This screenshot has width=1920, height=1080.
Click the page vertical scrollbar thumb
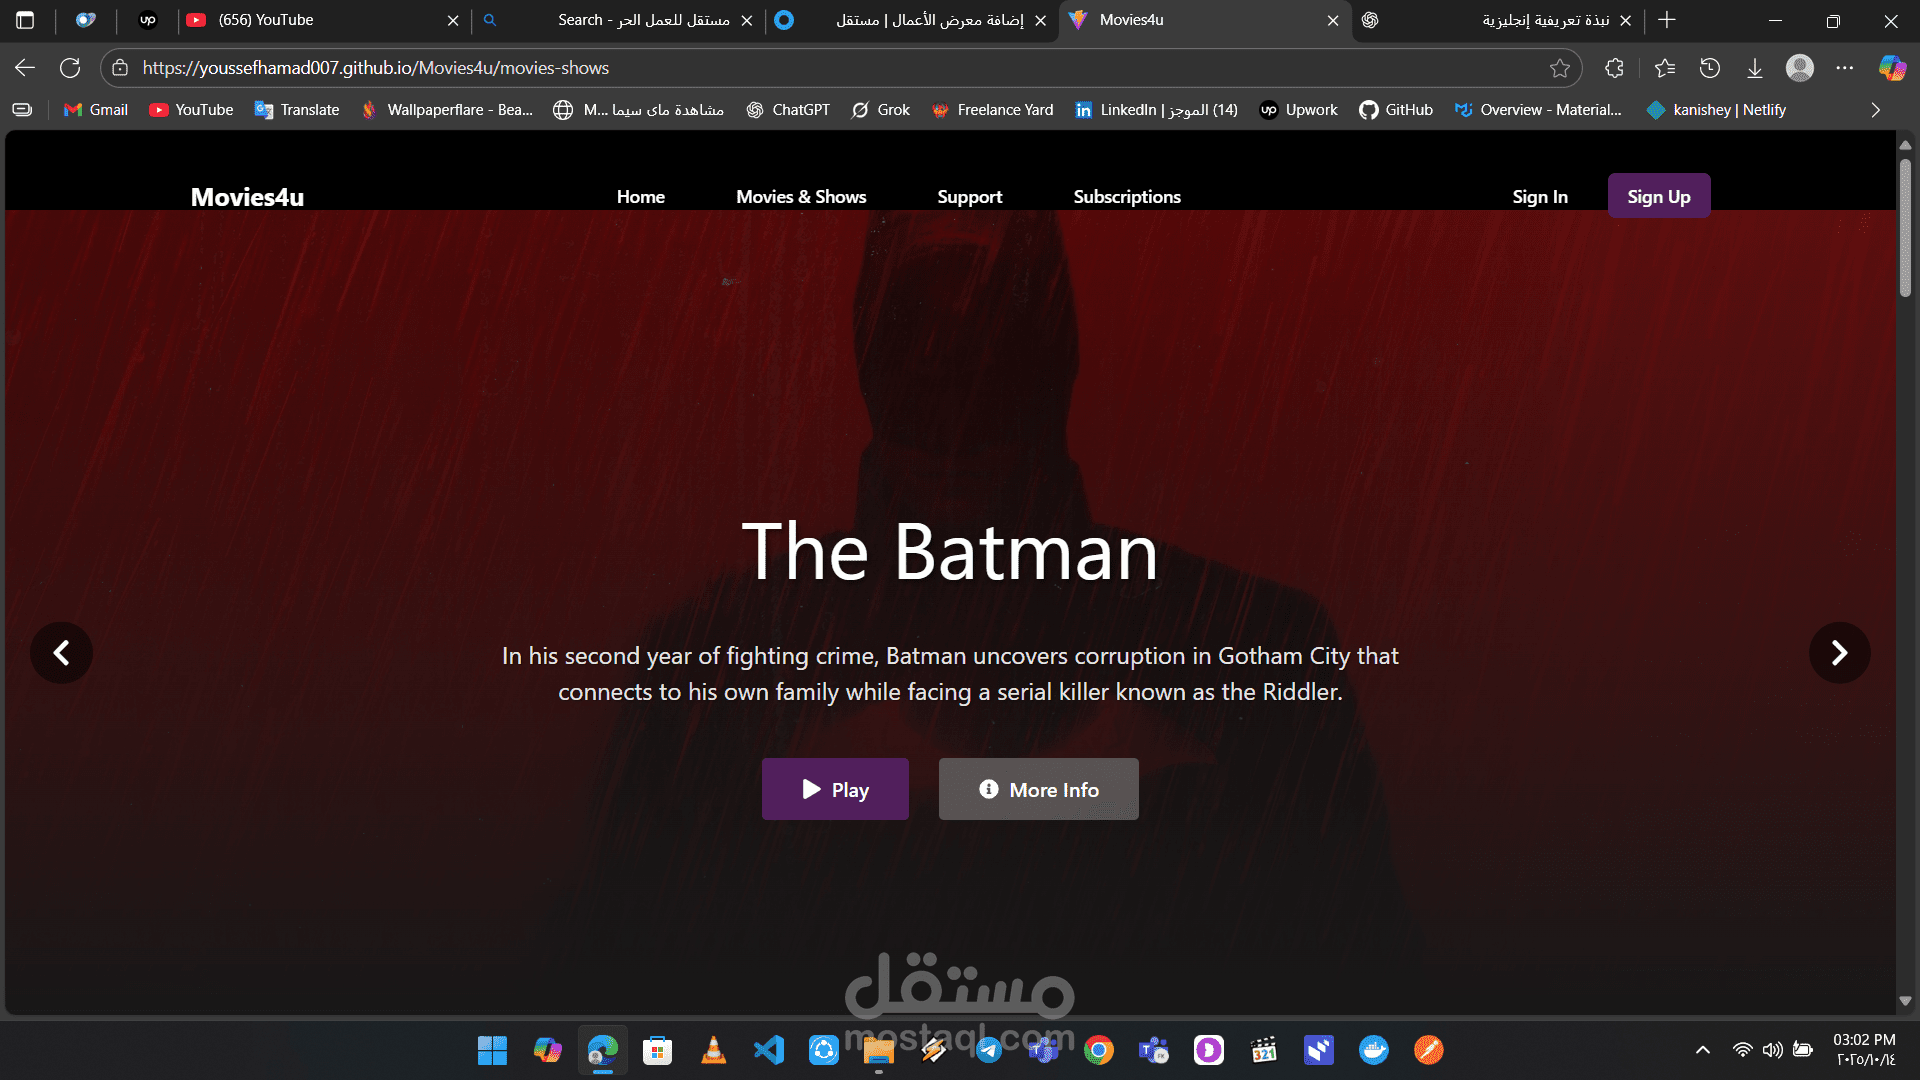[x=1905, y=225]
